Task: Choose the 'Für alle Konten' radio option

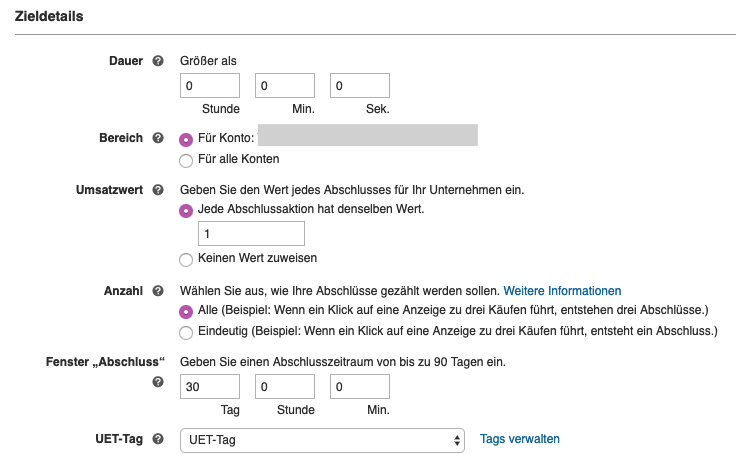Action: click(x=186, y=160)
